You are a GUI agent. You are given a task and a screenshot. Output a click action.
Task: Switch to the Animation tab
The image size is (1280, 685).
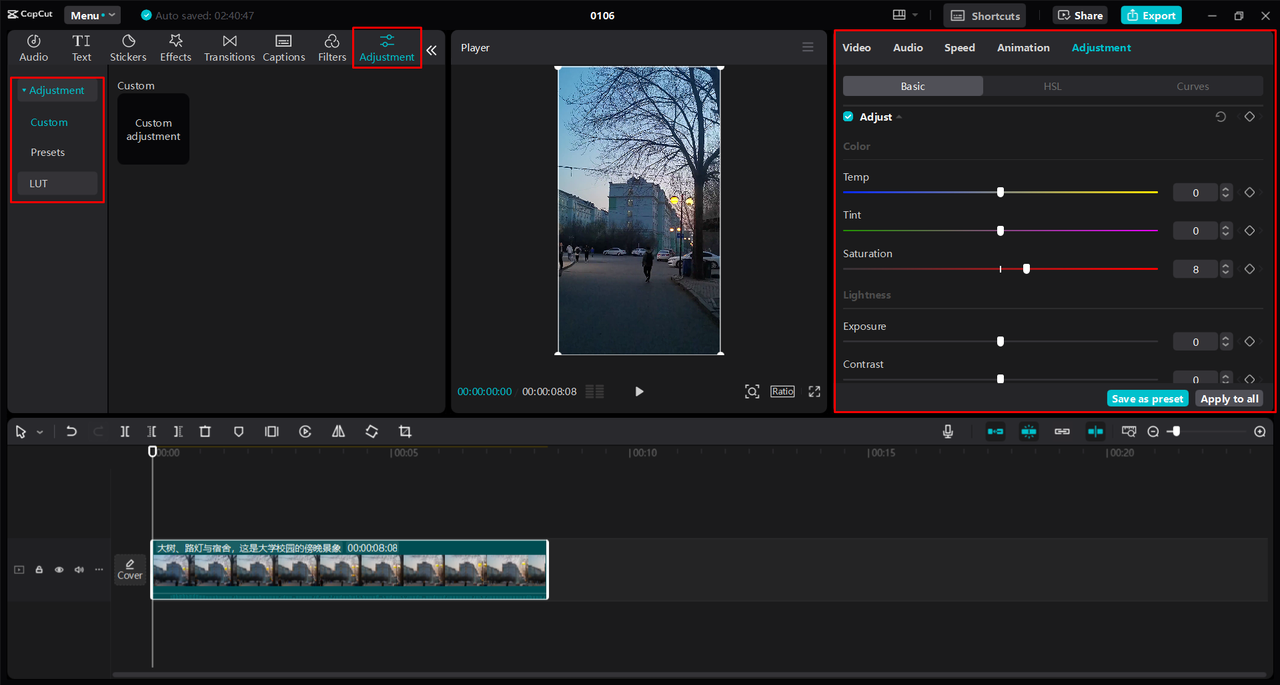click(1023, 48)
